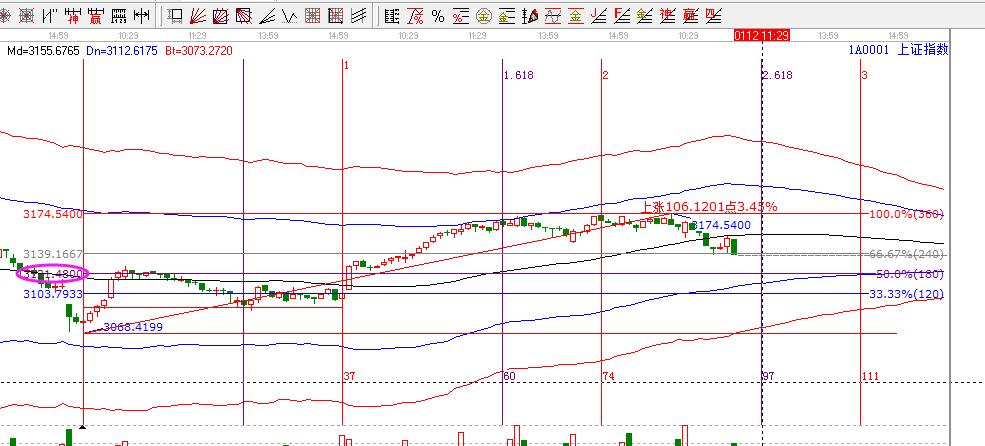Click the red 0112 11:29 time marker
The image size is (985, 446).
[761, 36]
